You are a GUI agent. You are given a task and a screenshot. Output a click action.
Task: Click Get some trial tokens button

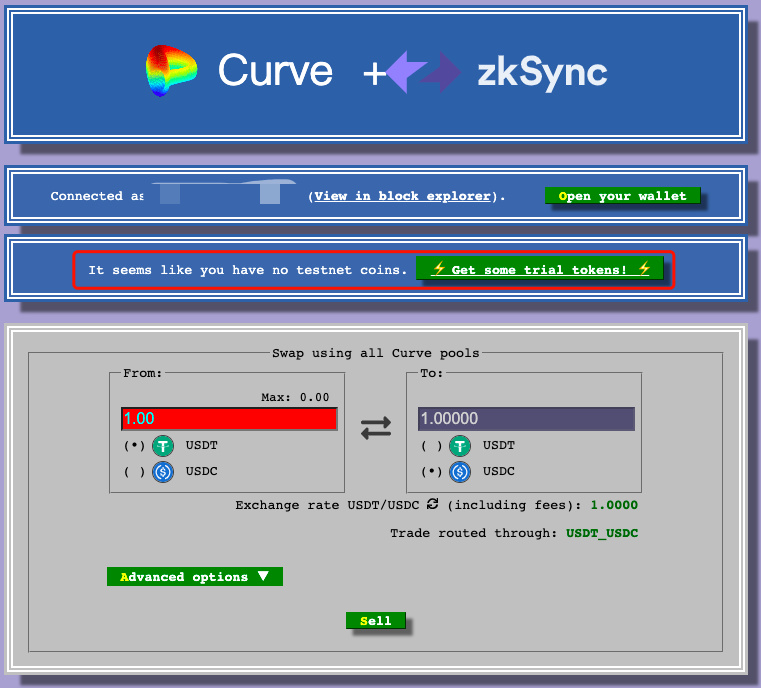click(x=540, y=269)
